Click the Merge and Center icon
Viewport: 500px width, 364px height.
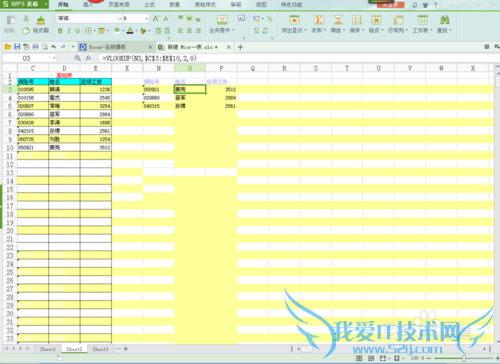point(222,20)
